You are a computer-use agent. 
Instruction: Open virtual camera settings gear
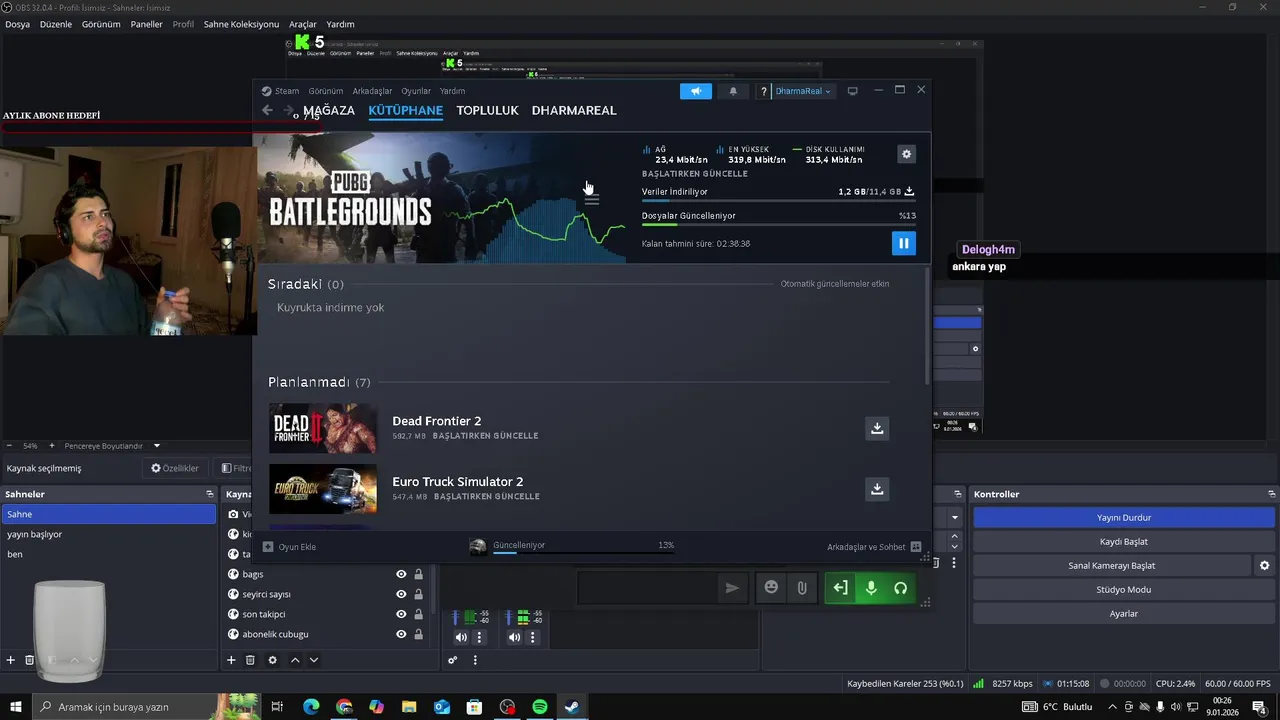pos(1264,566)
